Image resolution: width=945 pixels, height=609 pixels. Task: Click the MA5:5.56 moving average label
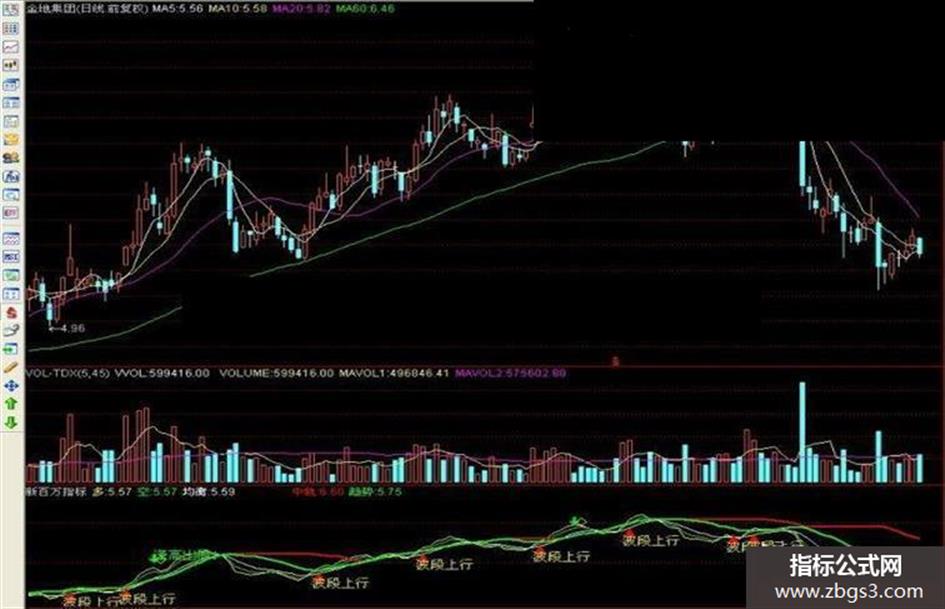[177, 9]
